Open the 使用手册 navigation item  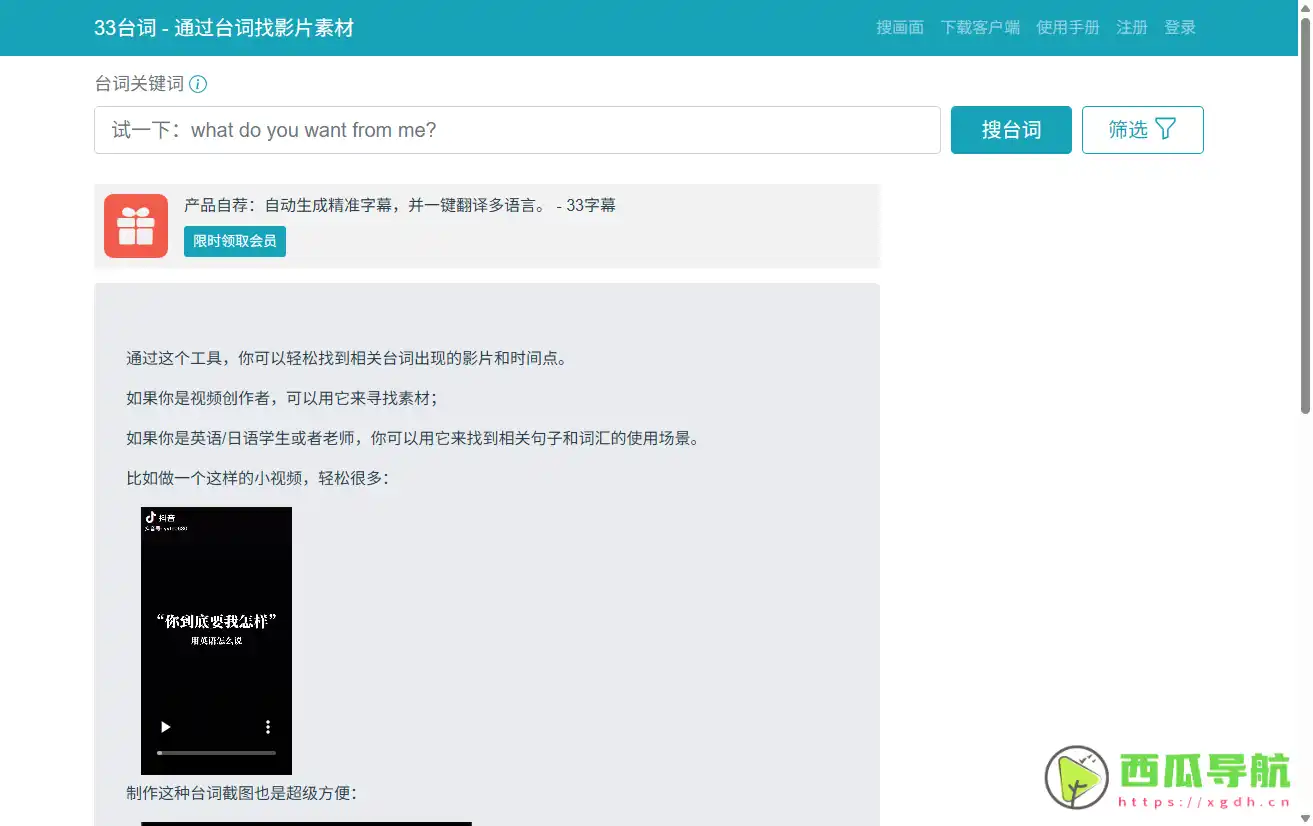1068,27
